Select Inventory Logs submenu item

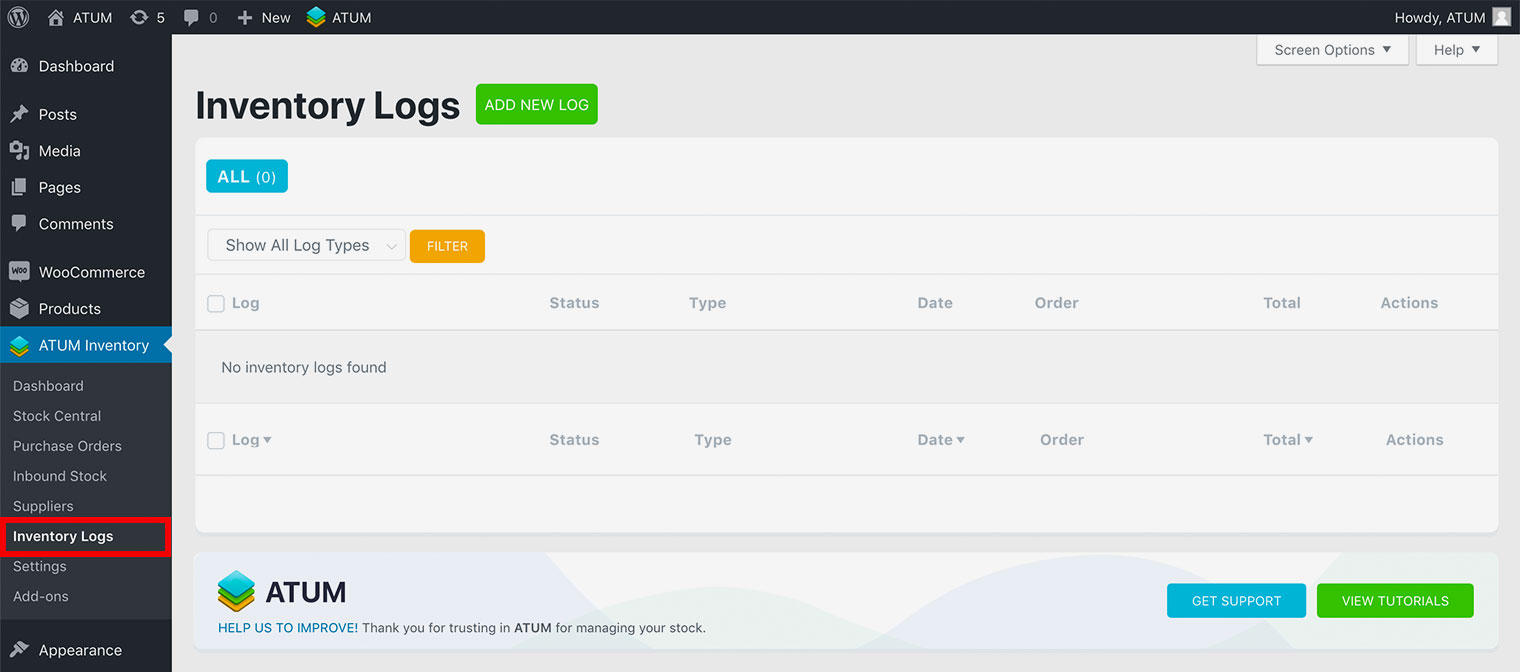pos(85,536)
